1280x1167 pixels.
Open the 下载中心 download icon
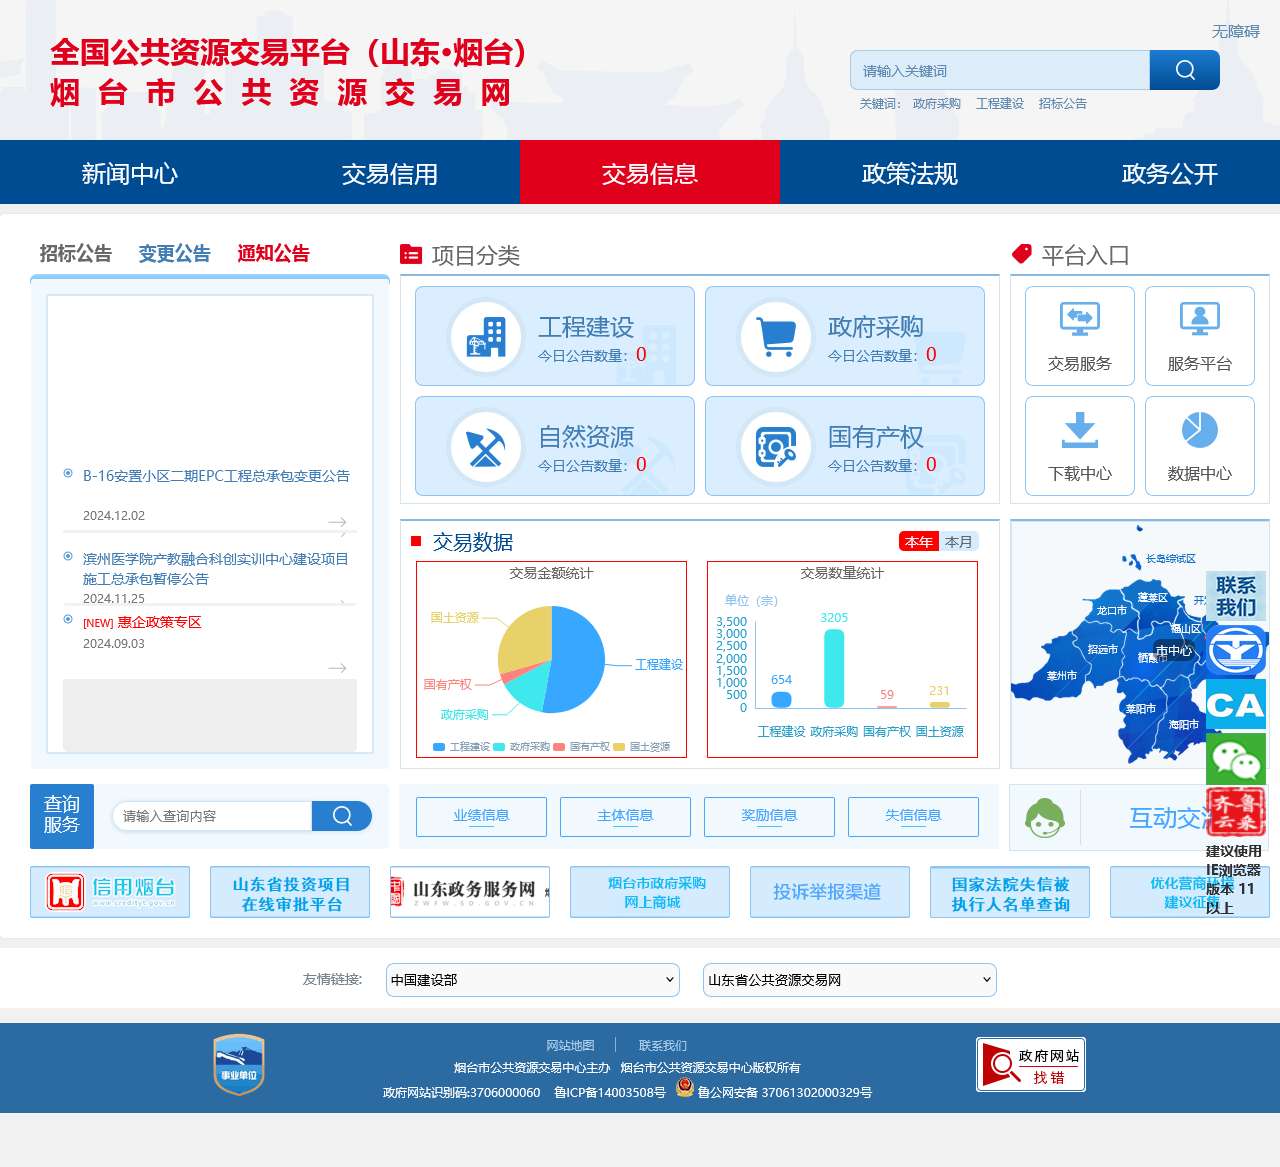(x=1079, y=430)
